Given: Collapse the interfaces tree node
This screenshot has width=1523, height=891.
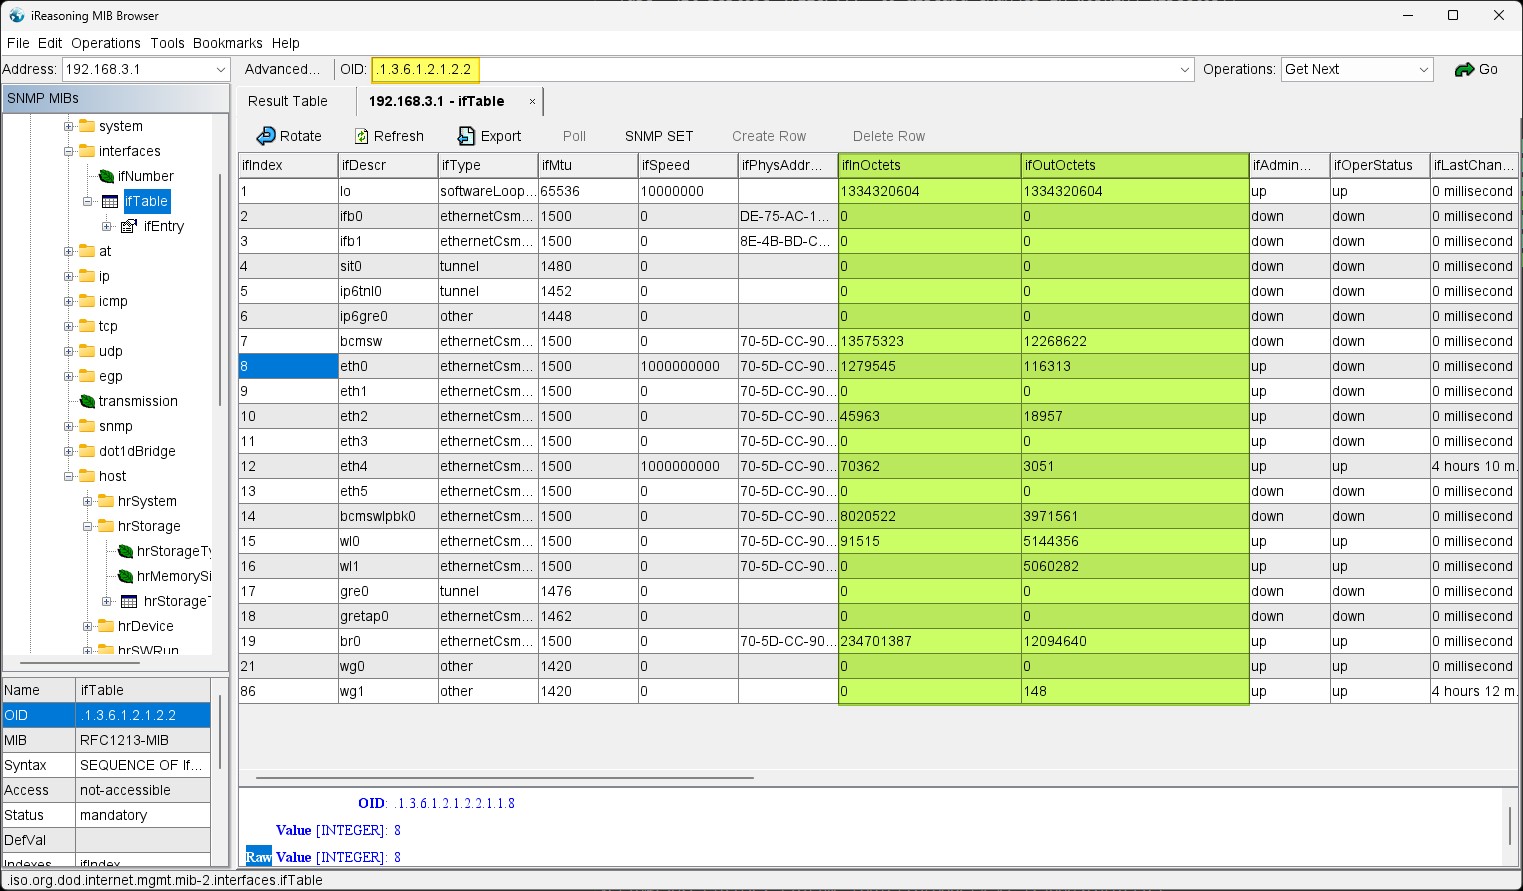Looking at the screenshot, I should click(x=69, y=151).
